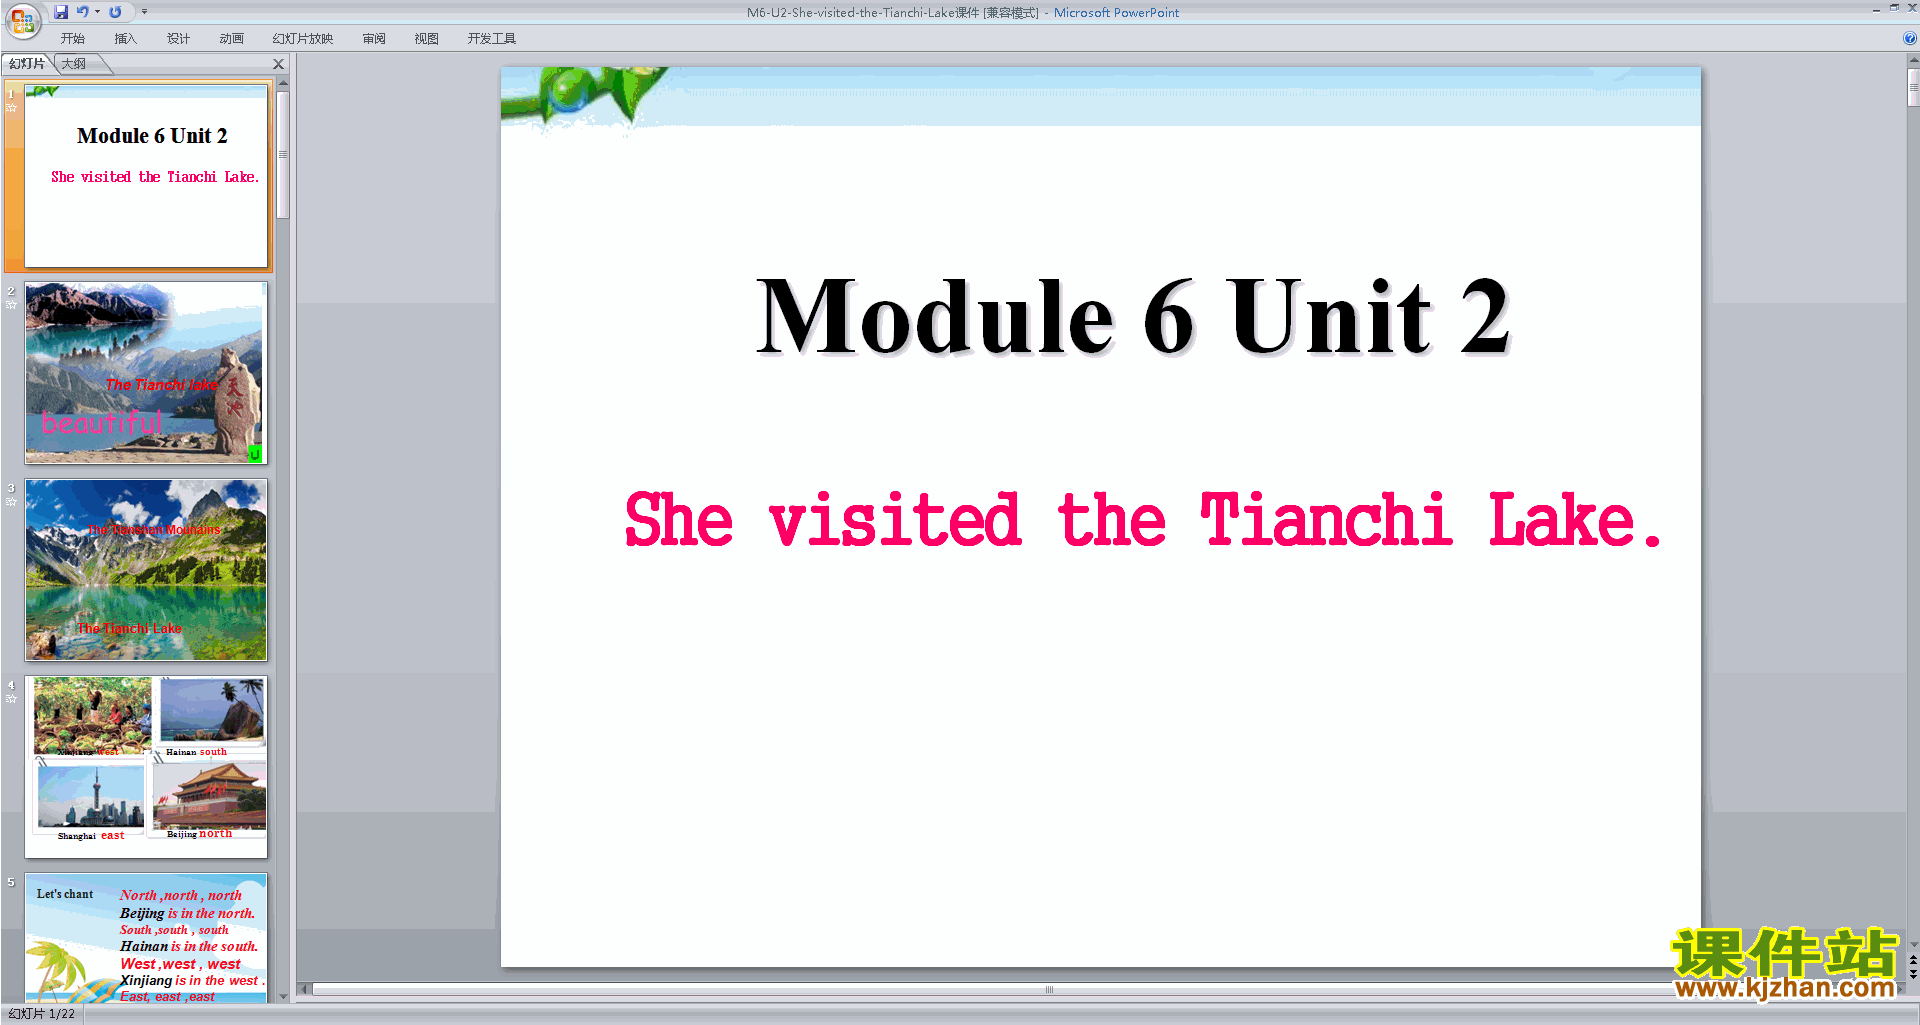The image size is (1920, 1025).
Task: Close the slides thumbnail pane
Action: click(279, 64)
